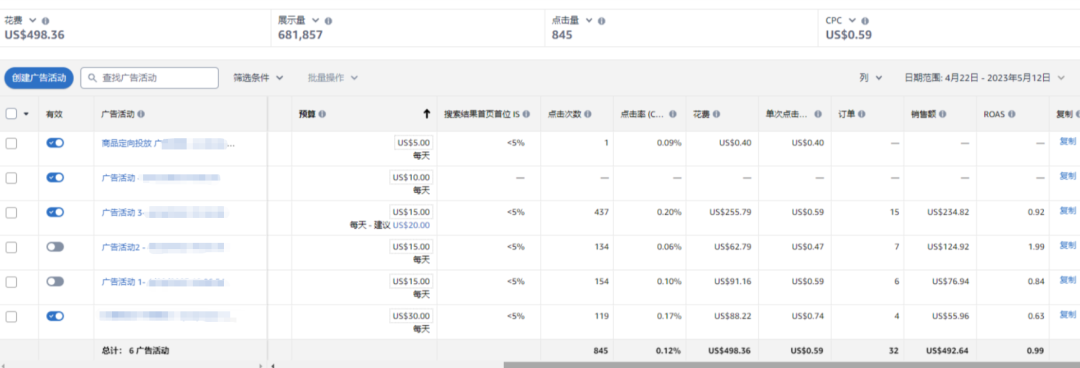This screenshot has height=368, width=1080.
Task: Click the info icon next to 销售额 header
Action: coord(942,114)
